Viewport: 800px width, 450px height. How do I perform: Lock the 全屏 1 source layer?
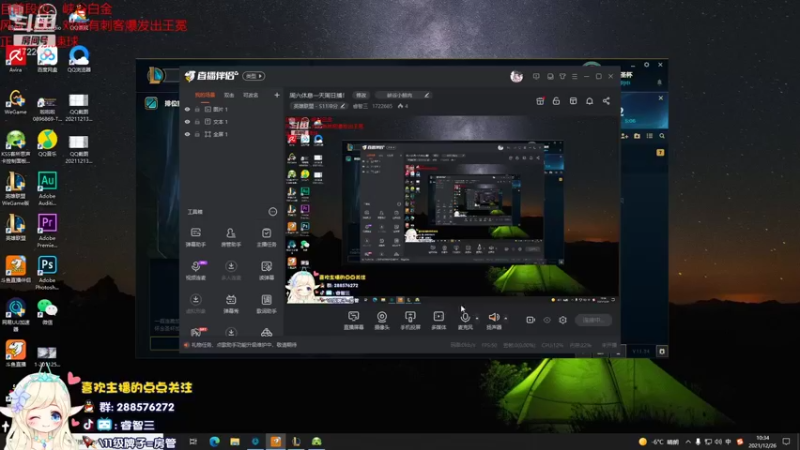coord(197,134)
